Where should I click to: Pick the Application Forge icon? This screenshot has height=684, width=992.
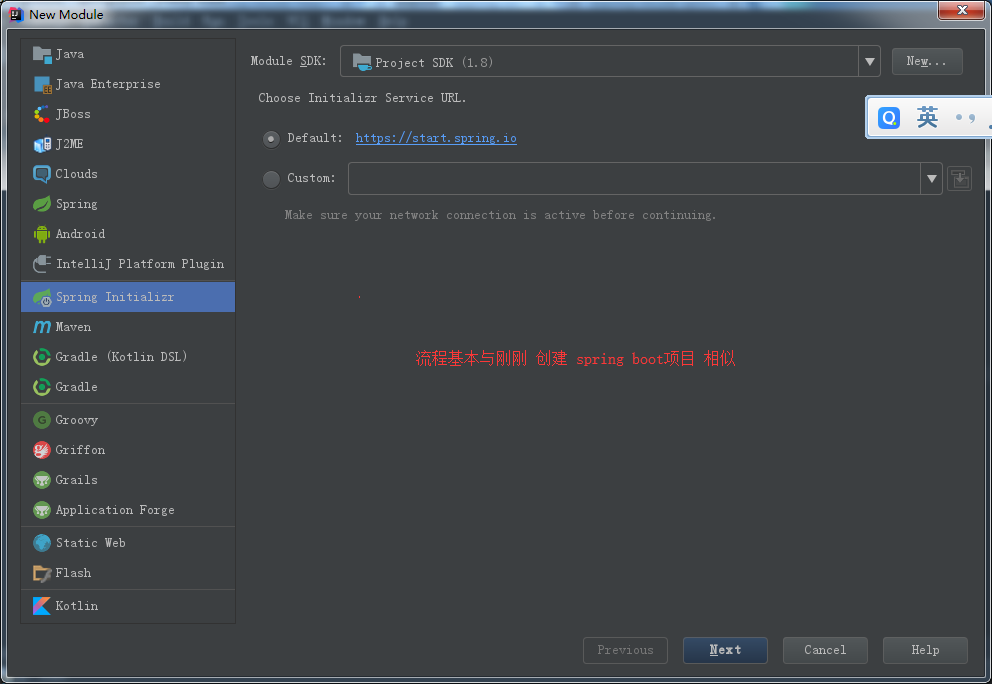pos(42,510)
